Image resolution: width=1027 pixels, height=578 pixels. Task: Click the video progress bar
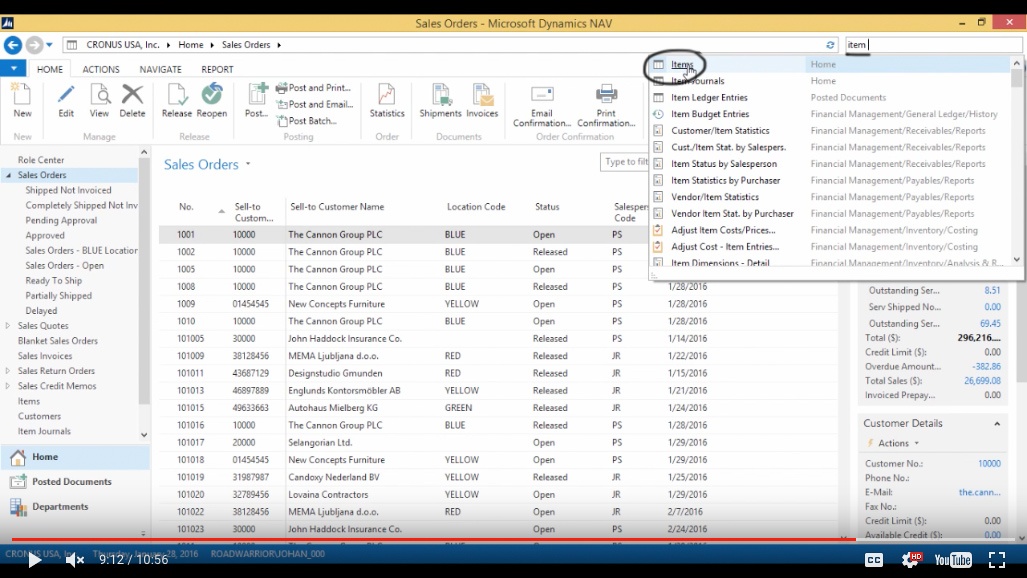coord(514,539)
